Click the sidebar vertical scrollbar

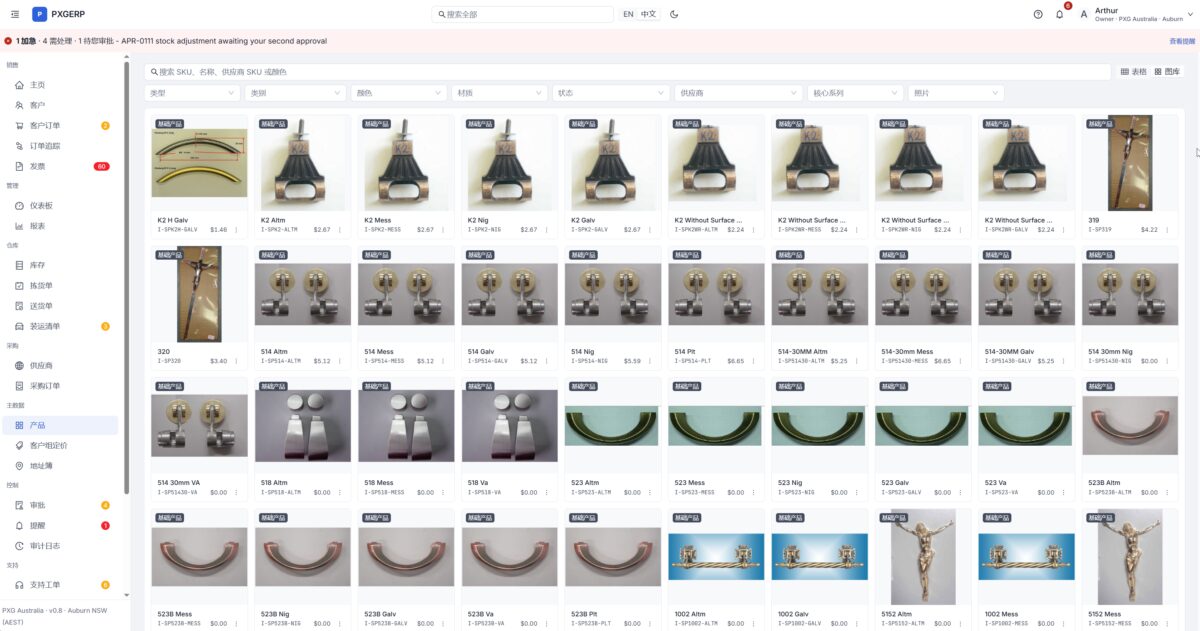[126, 277]
